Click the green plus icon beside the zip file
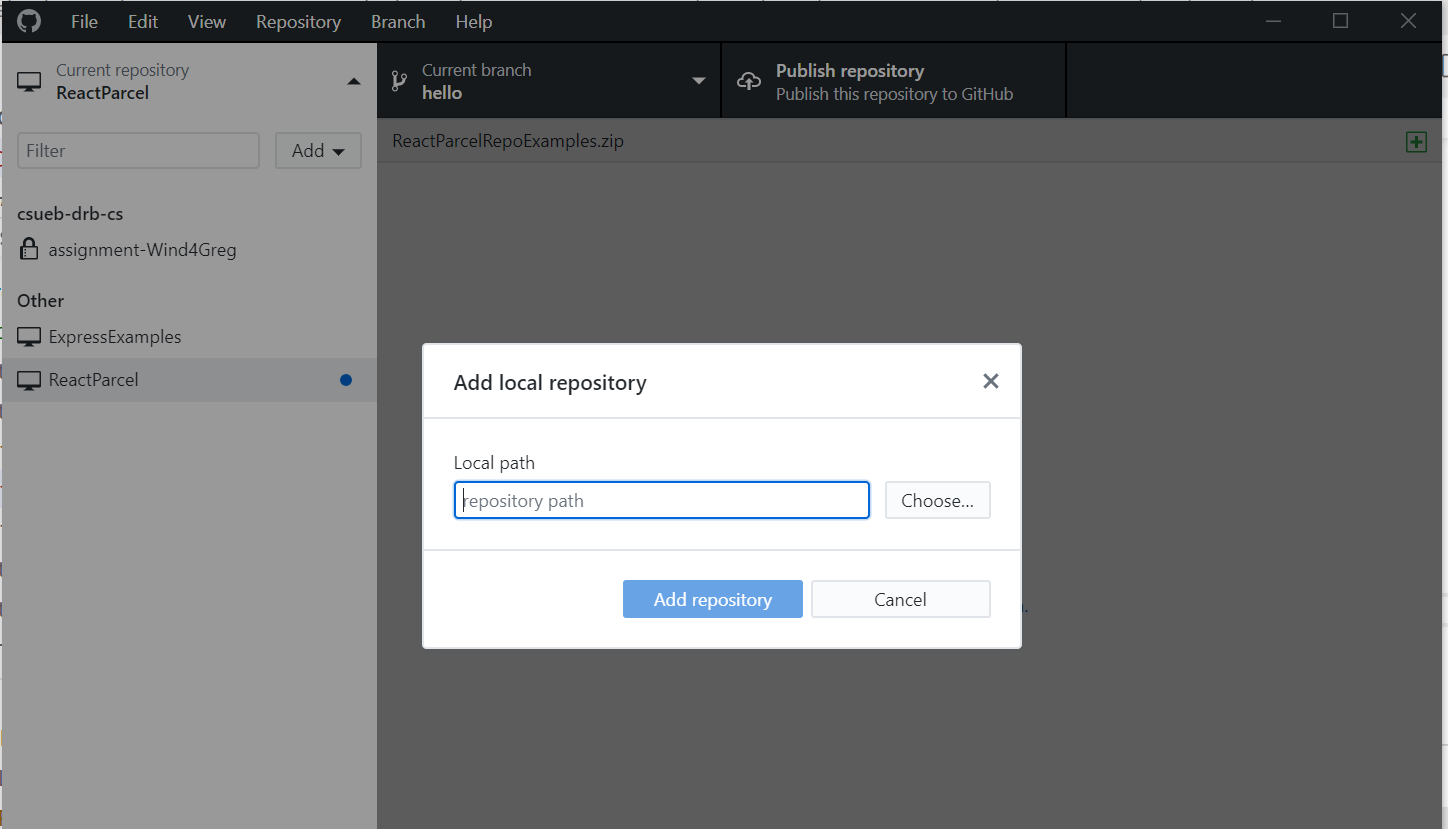This screenshot has height=829, width=1448. [x=1416, y=141]
